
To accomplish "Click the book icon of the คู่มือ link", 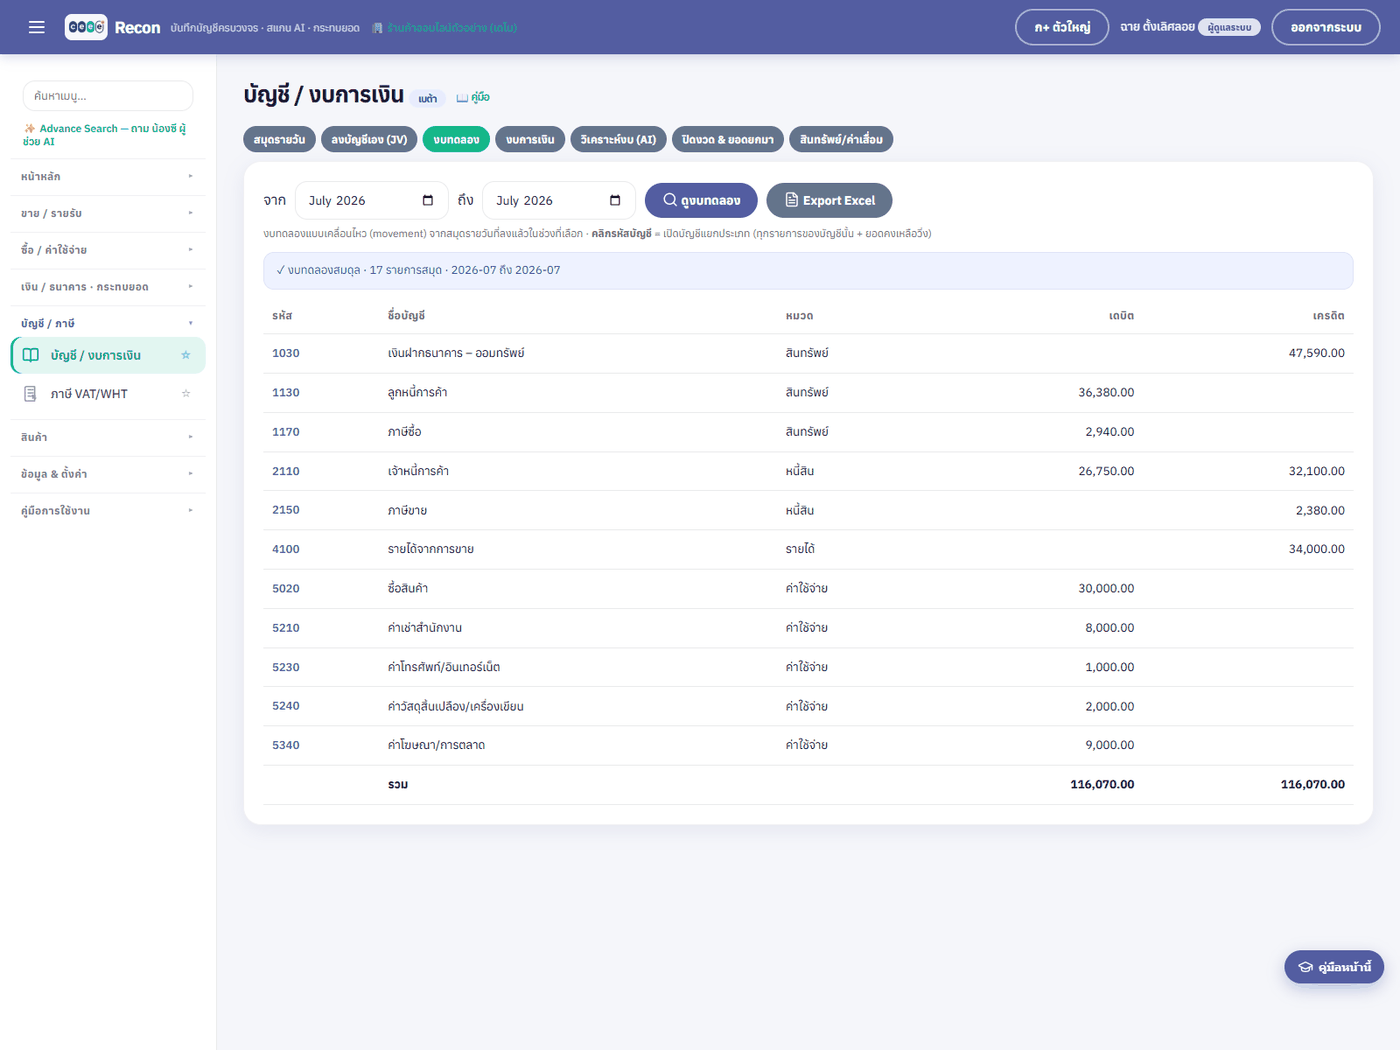I will (462, 98).
